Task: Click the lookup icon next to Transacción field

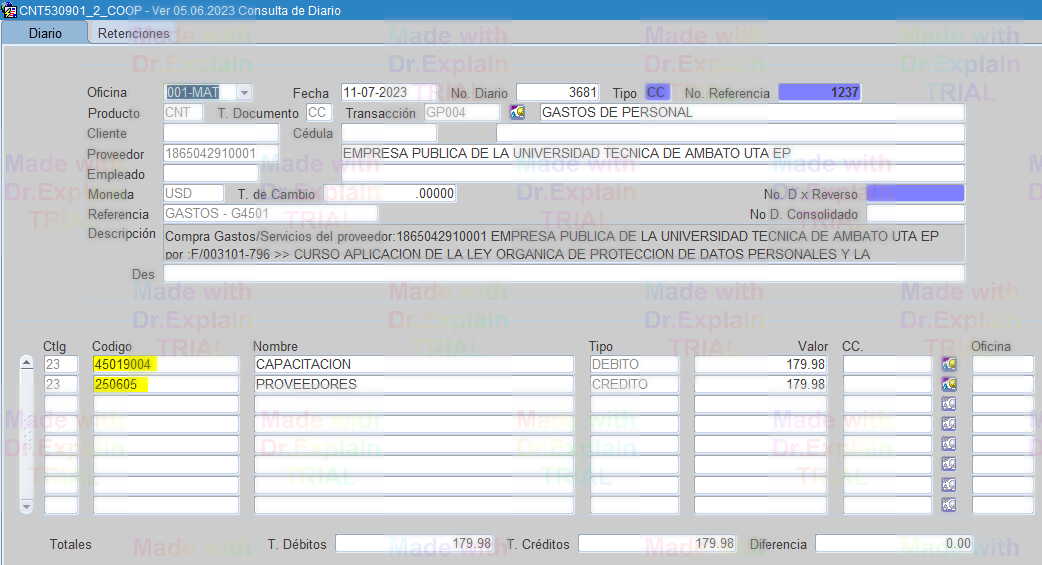Action: tap(517, 113)
